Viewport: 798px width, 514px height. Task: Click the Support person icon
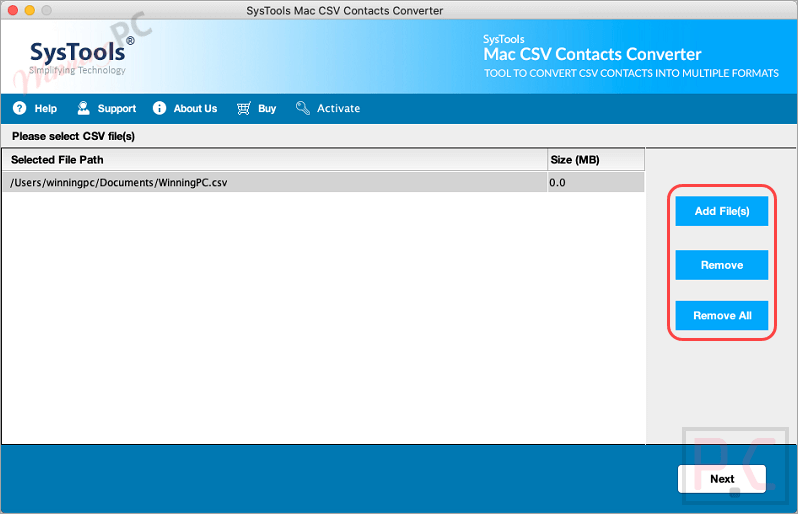[x=83, y=108]
